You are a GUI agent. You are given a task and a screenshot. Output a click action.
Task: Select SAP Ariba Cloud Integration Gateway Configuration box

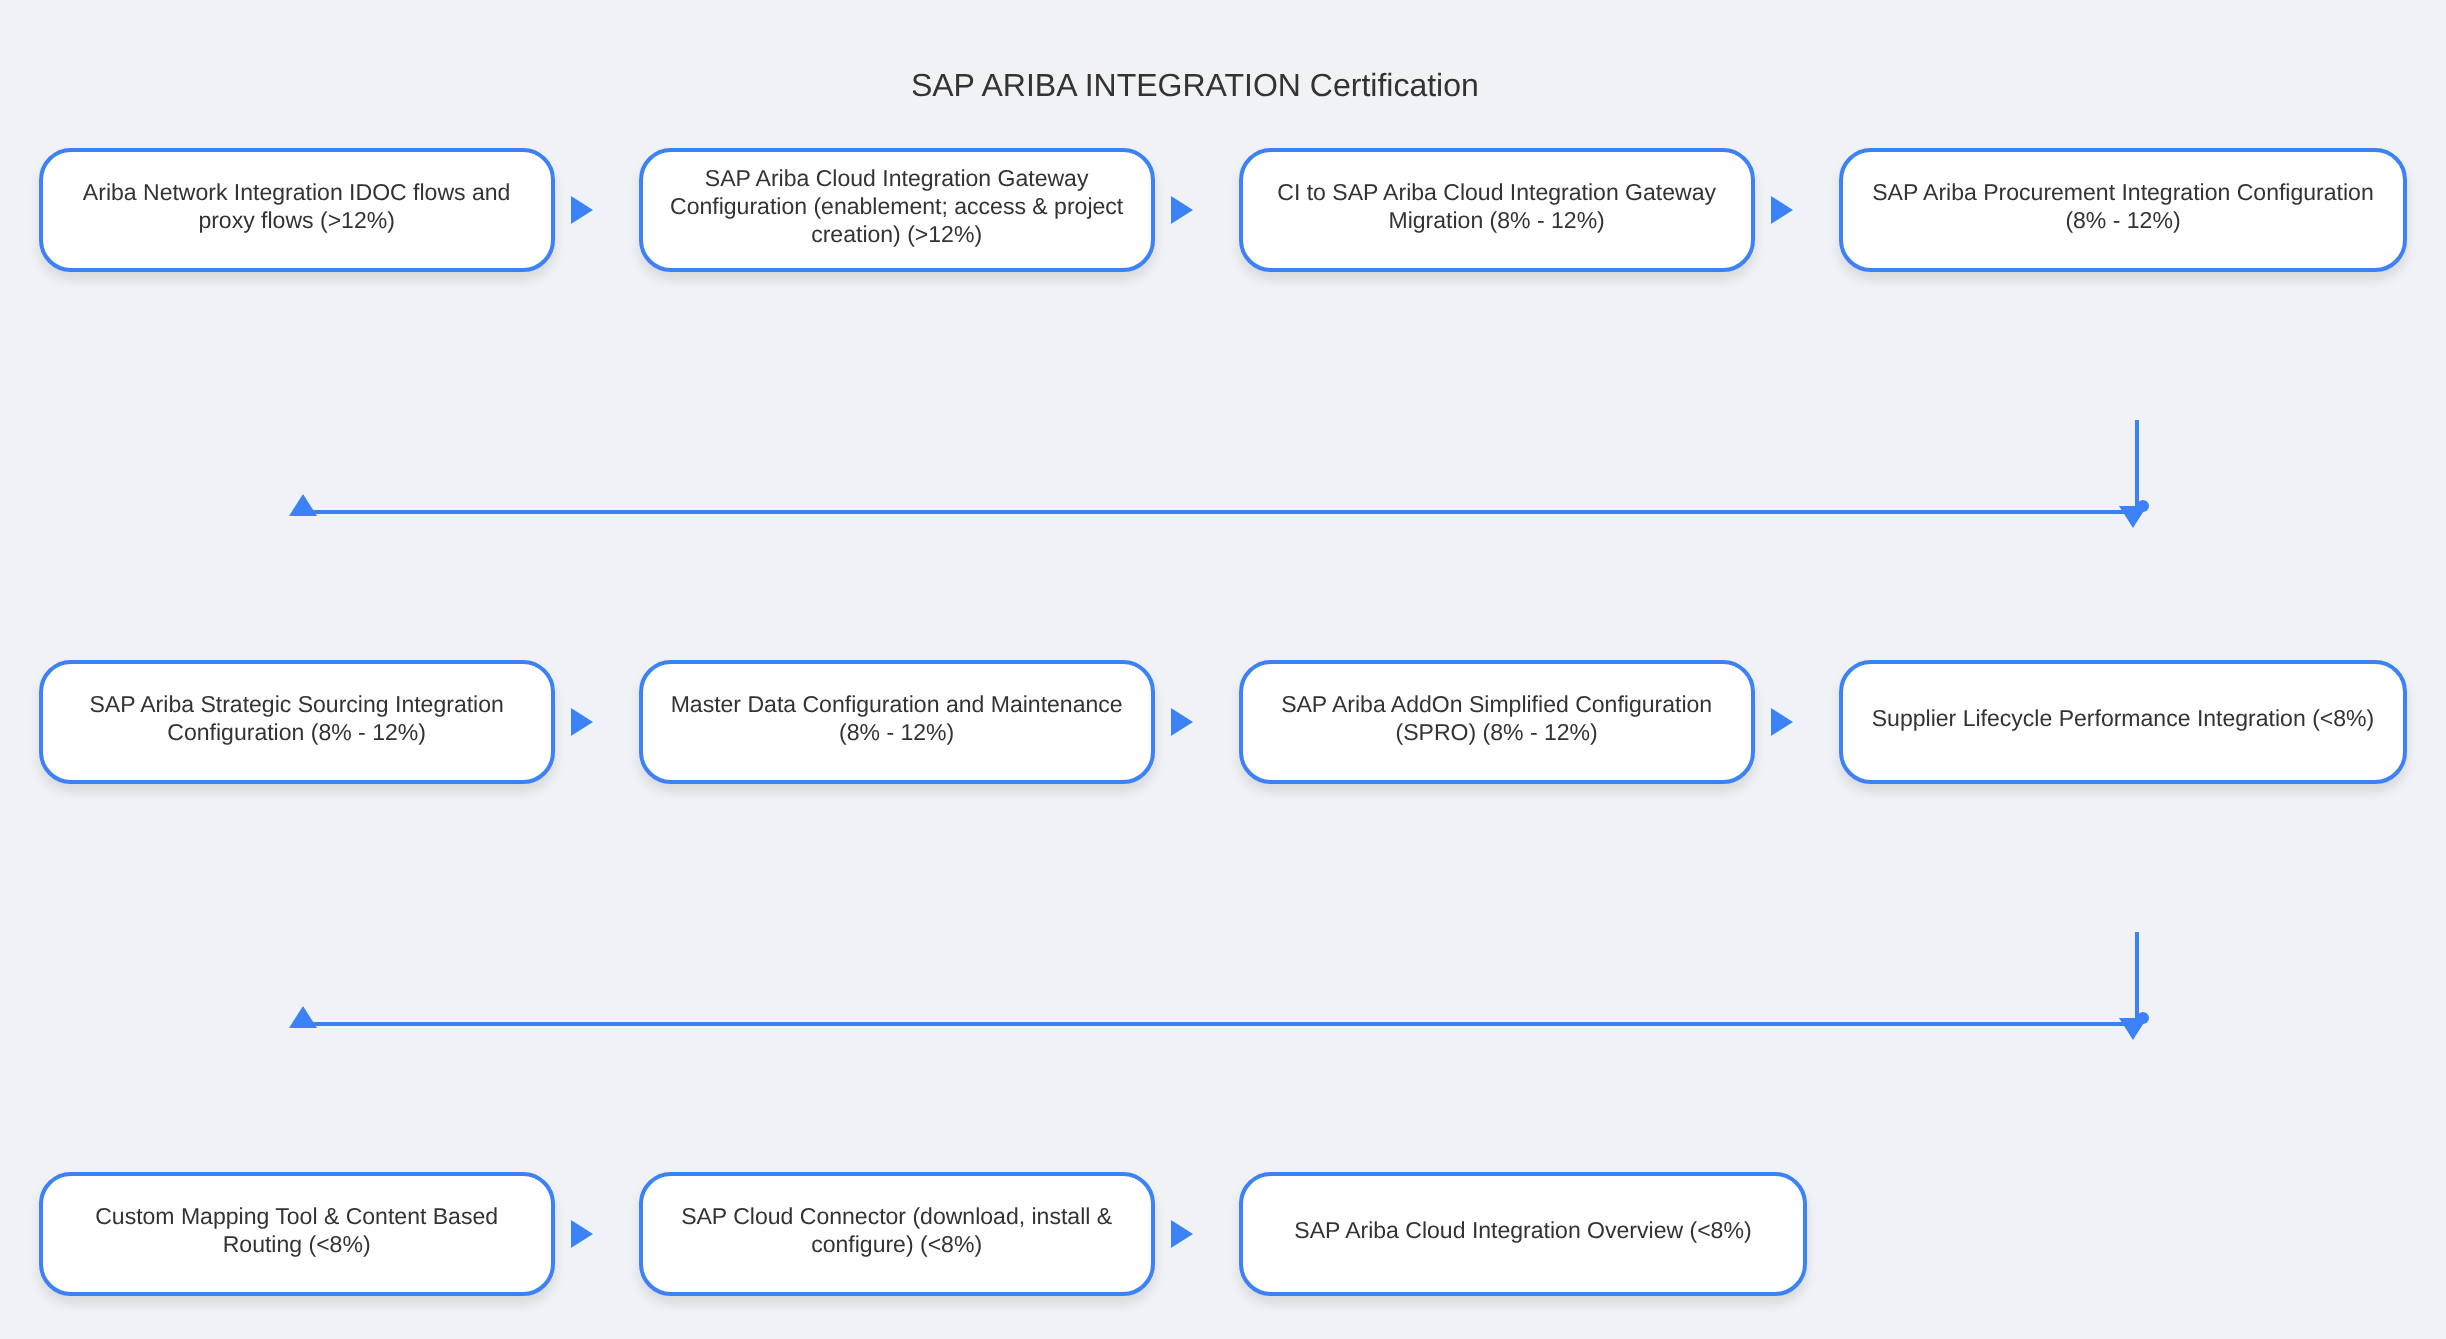click(896, 210)
